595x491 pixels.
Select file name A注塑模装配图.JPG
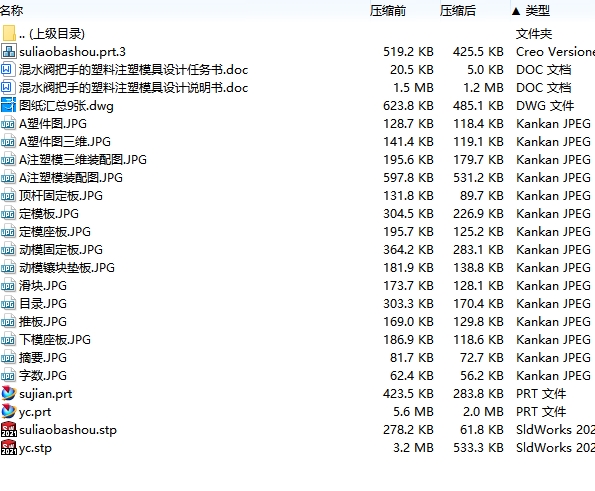point(71,178)
